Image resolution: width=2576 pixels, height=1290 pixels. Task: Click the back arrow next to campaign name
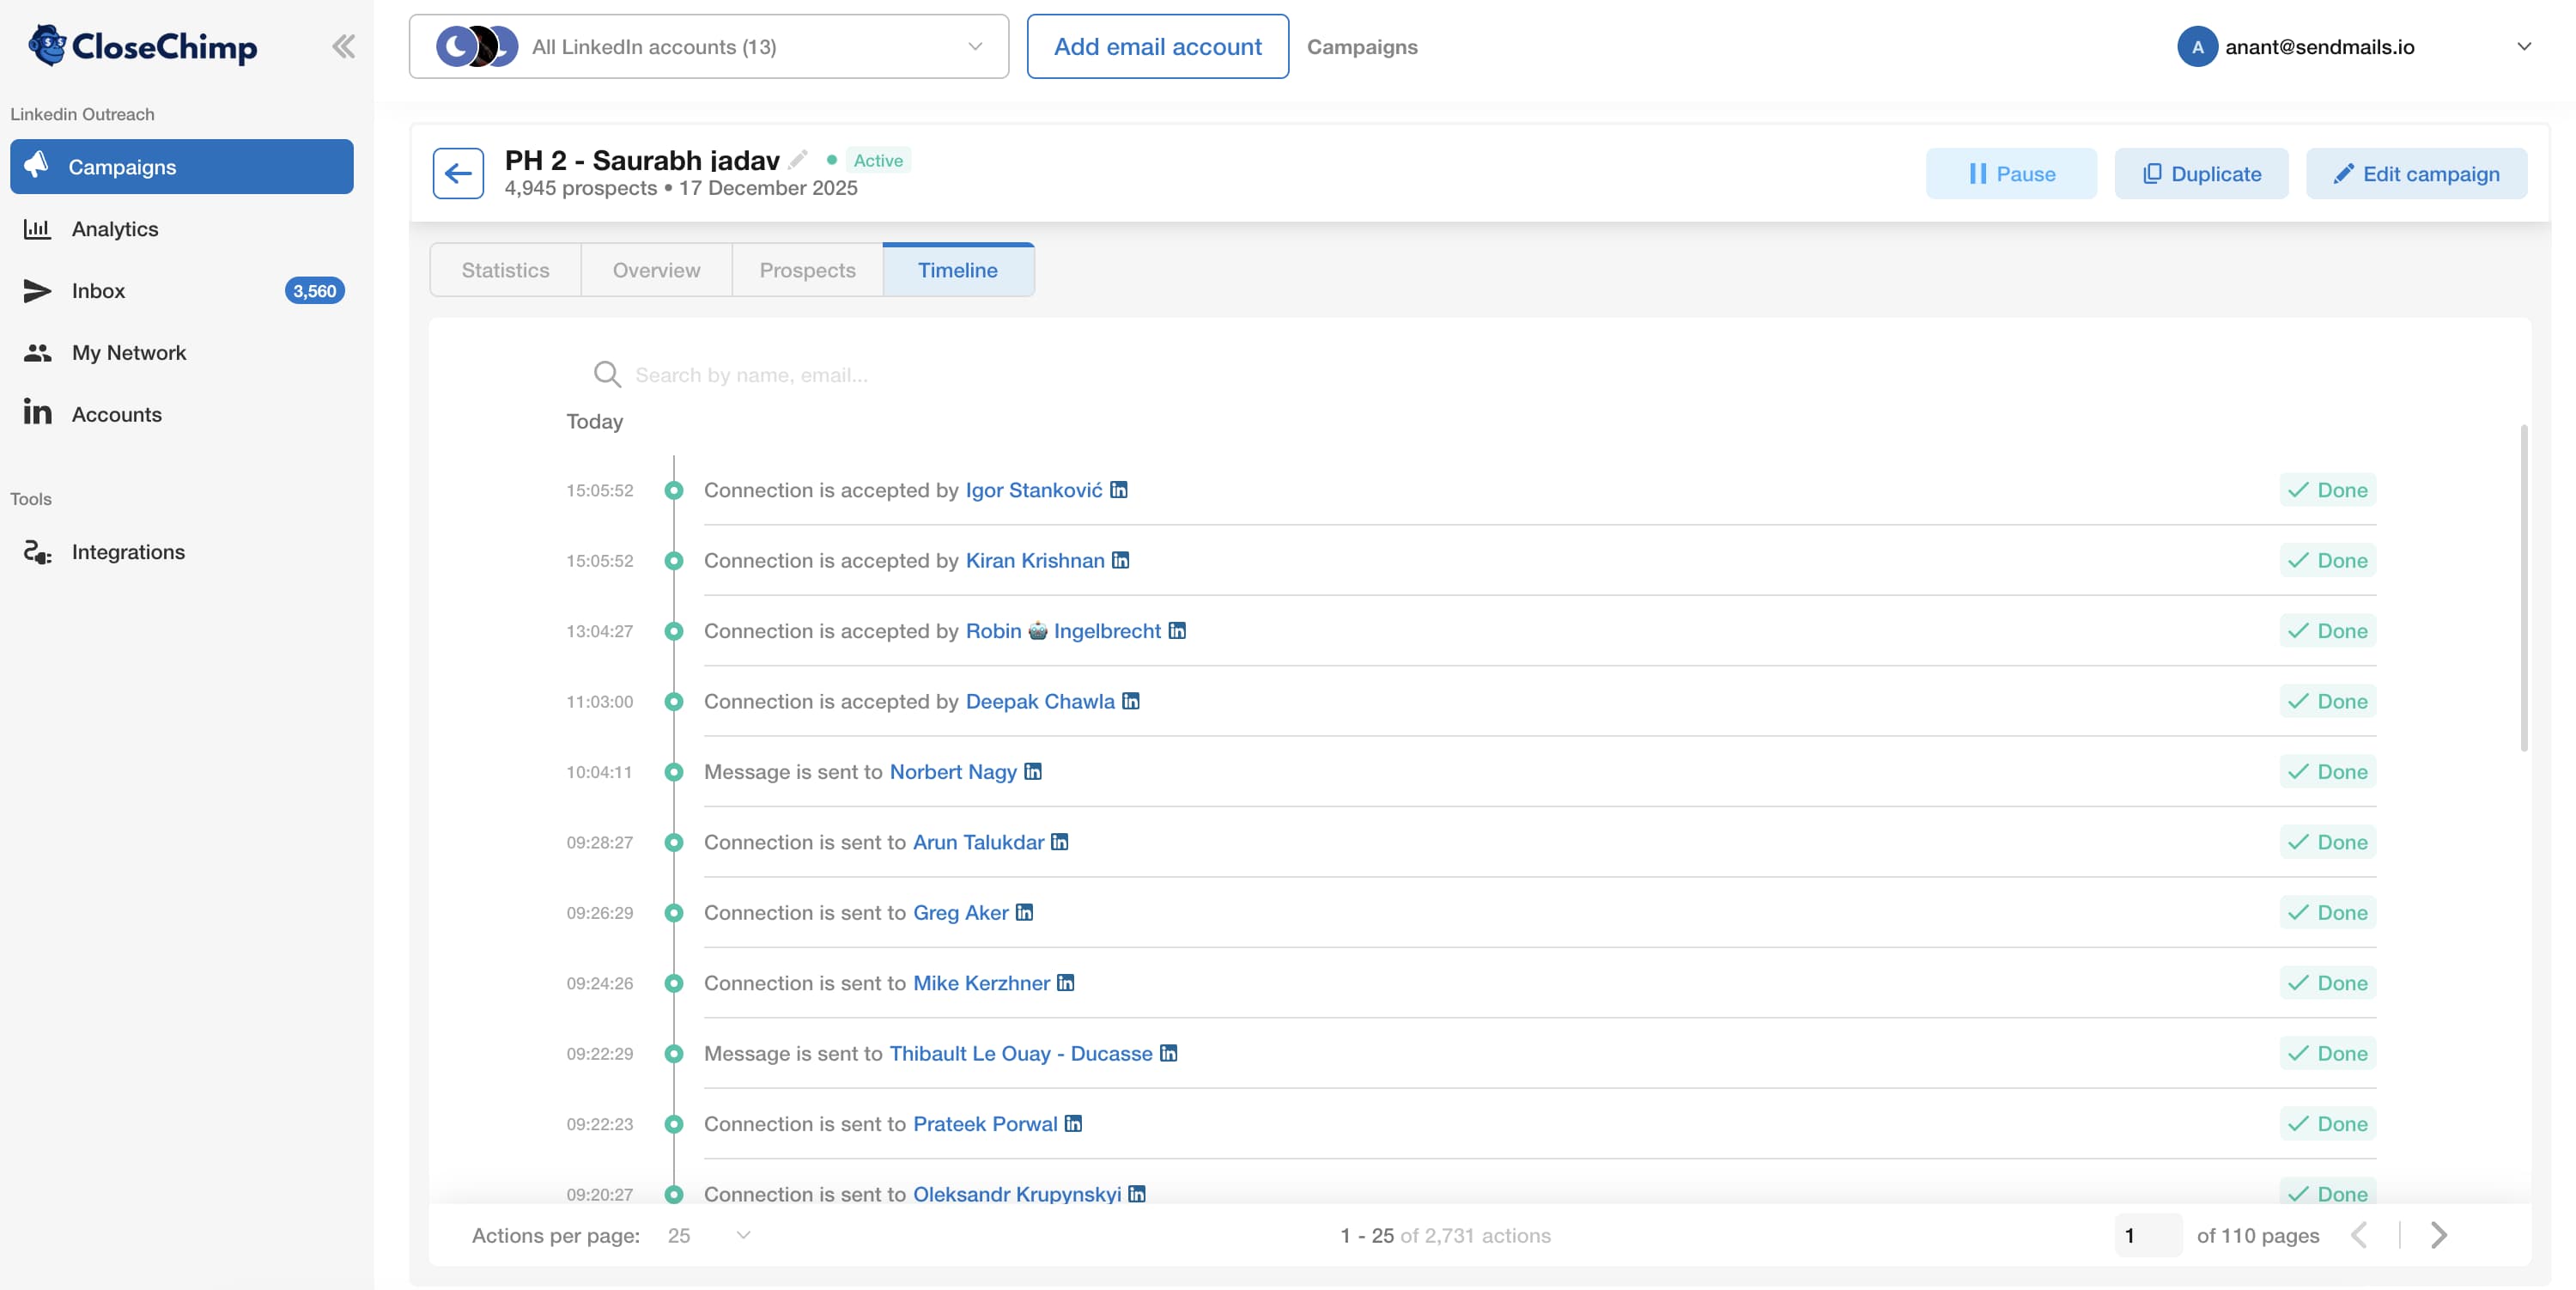458,172
